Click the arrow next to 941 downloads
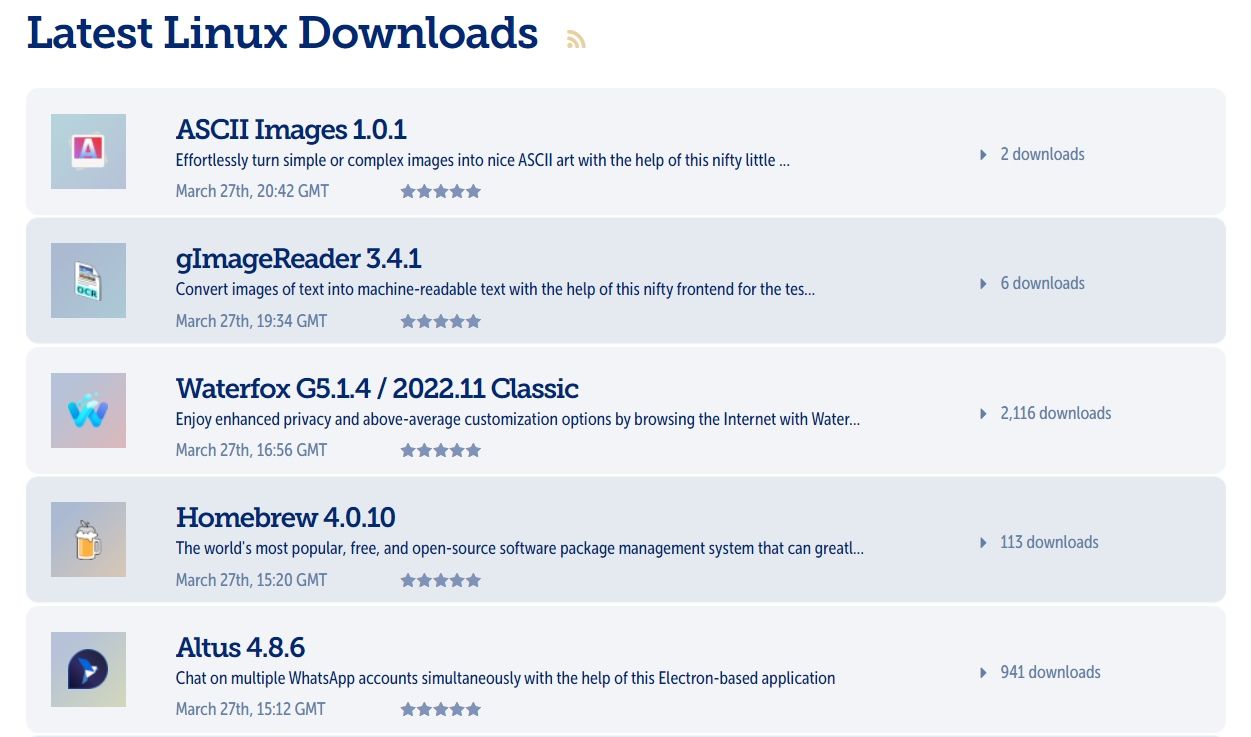Image resolution: width=1251 pixels, height=737 pixels. (x=983, y=672)
